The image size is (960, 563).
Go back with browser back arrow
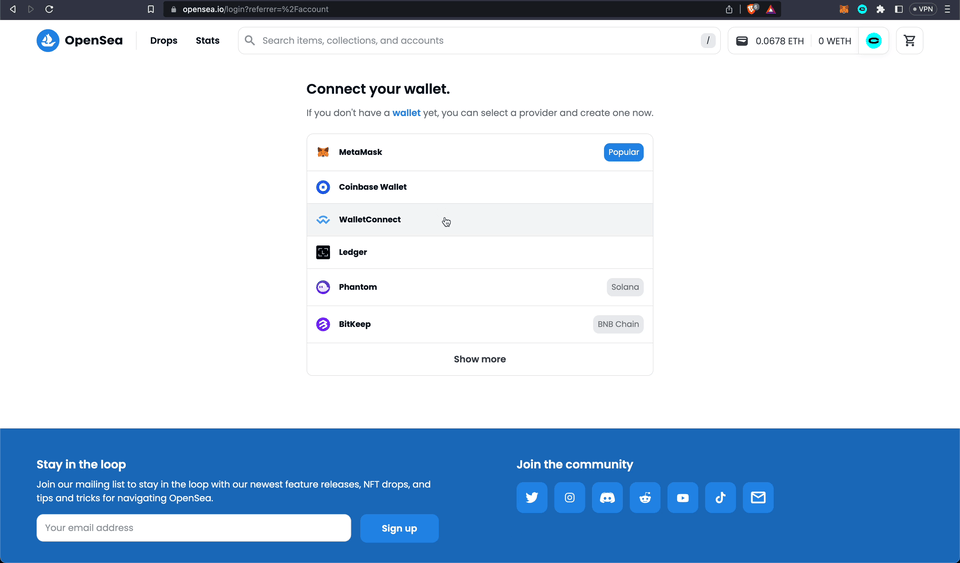[x=12, y=9]
